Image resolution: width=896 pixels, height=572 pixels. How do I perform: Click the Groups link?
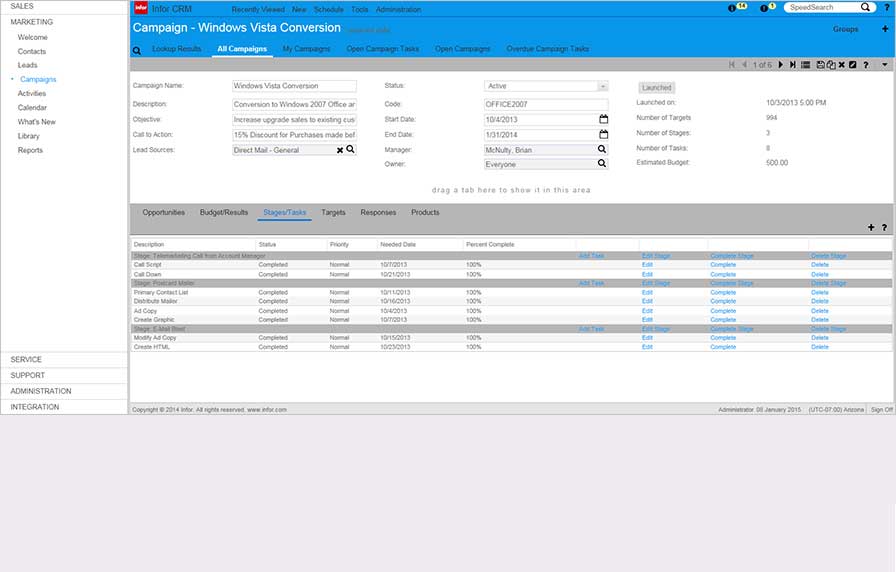tap(845, 29)
